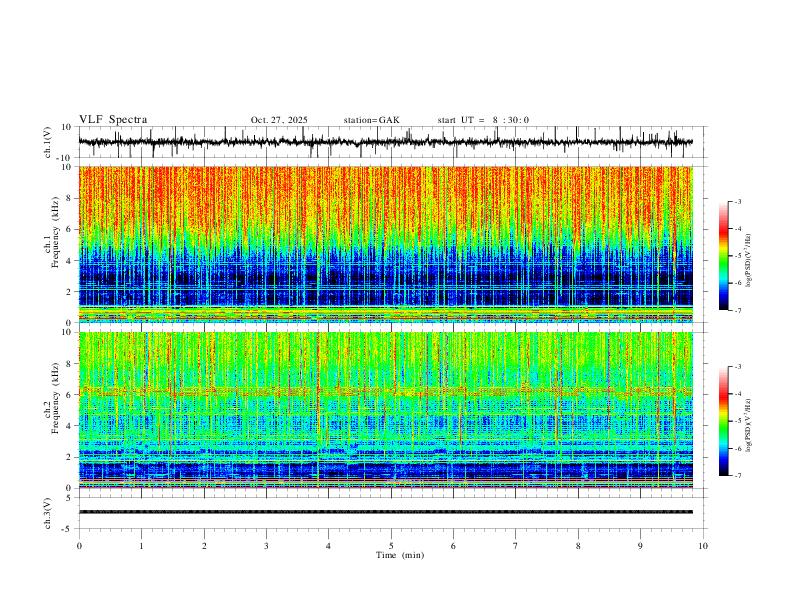The width and height of the screenshot is (792, 612).
Task: Click the ch.2 colorbar log(PSD) label
Action: (748, 426)
